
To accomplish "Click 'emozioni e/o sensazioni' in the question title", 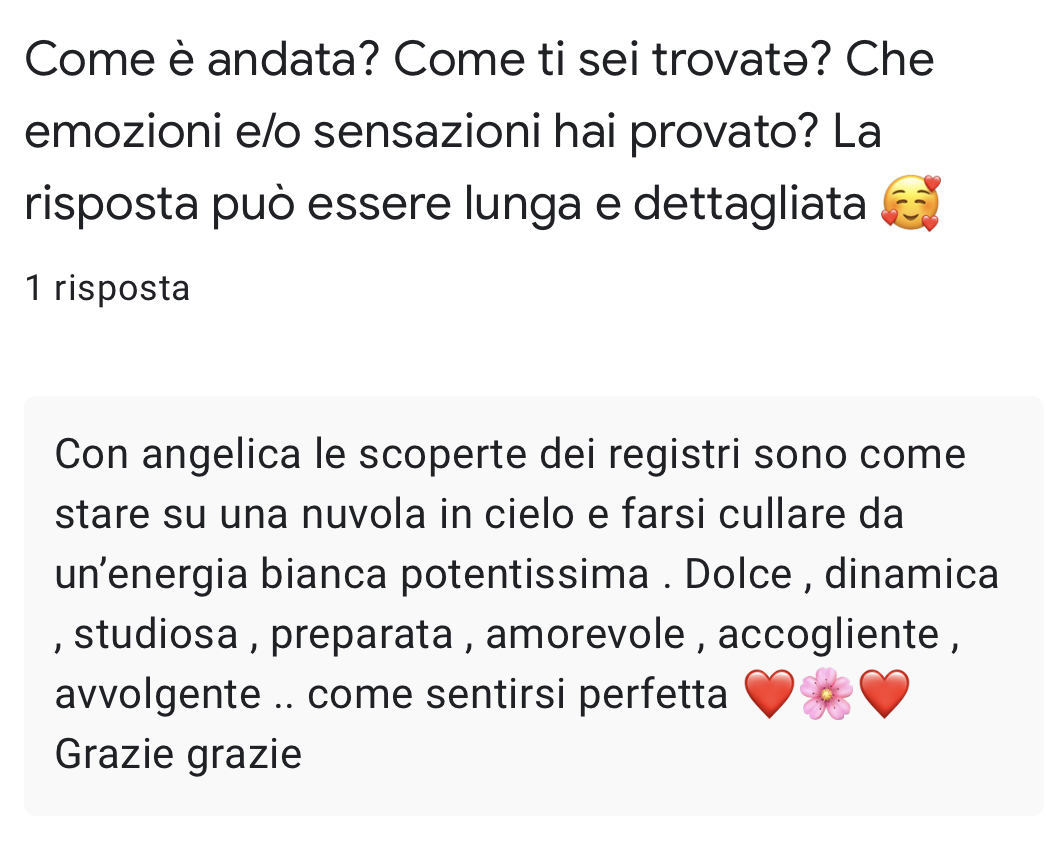I will (282, 131).
